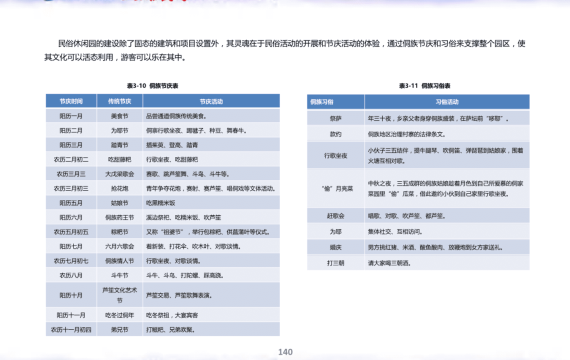
Task: Select the '美食节' cell
Action: 120,116
